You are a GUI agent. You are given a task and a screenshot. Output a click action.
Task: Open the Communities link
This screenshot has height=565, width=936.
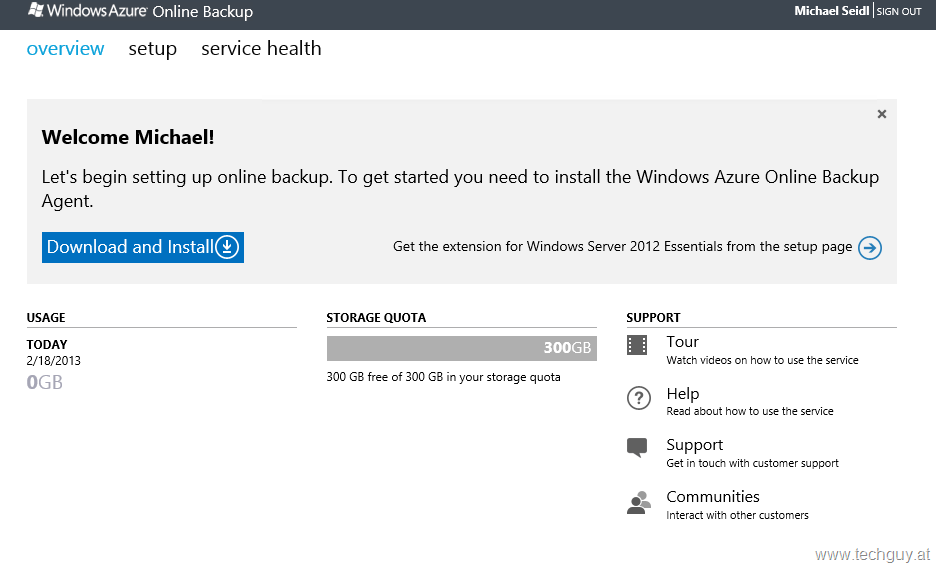tap(713, 496)
